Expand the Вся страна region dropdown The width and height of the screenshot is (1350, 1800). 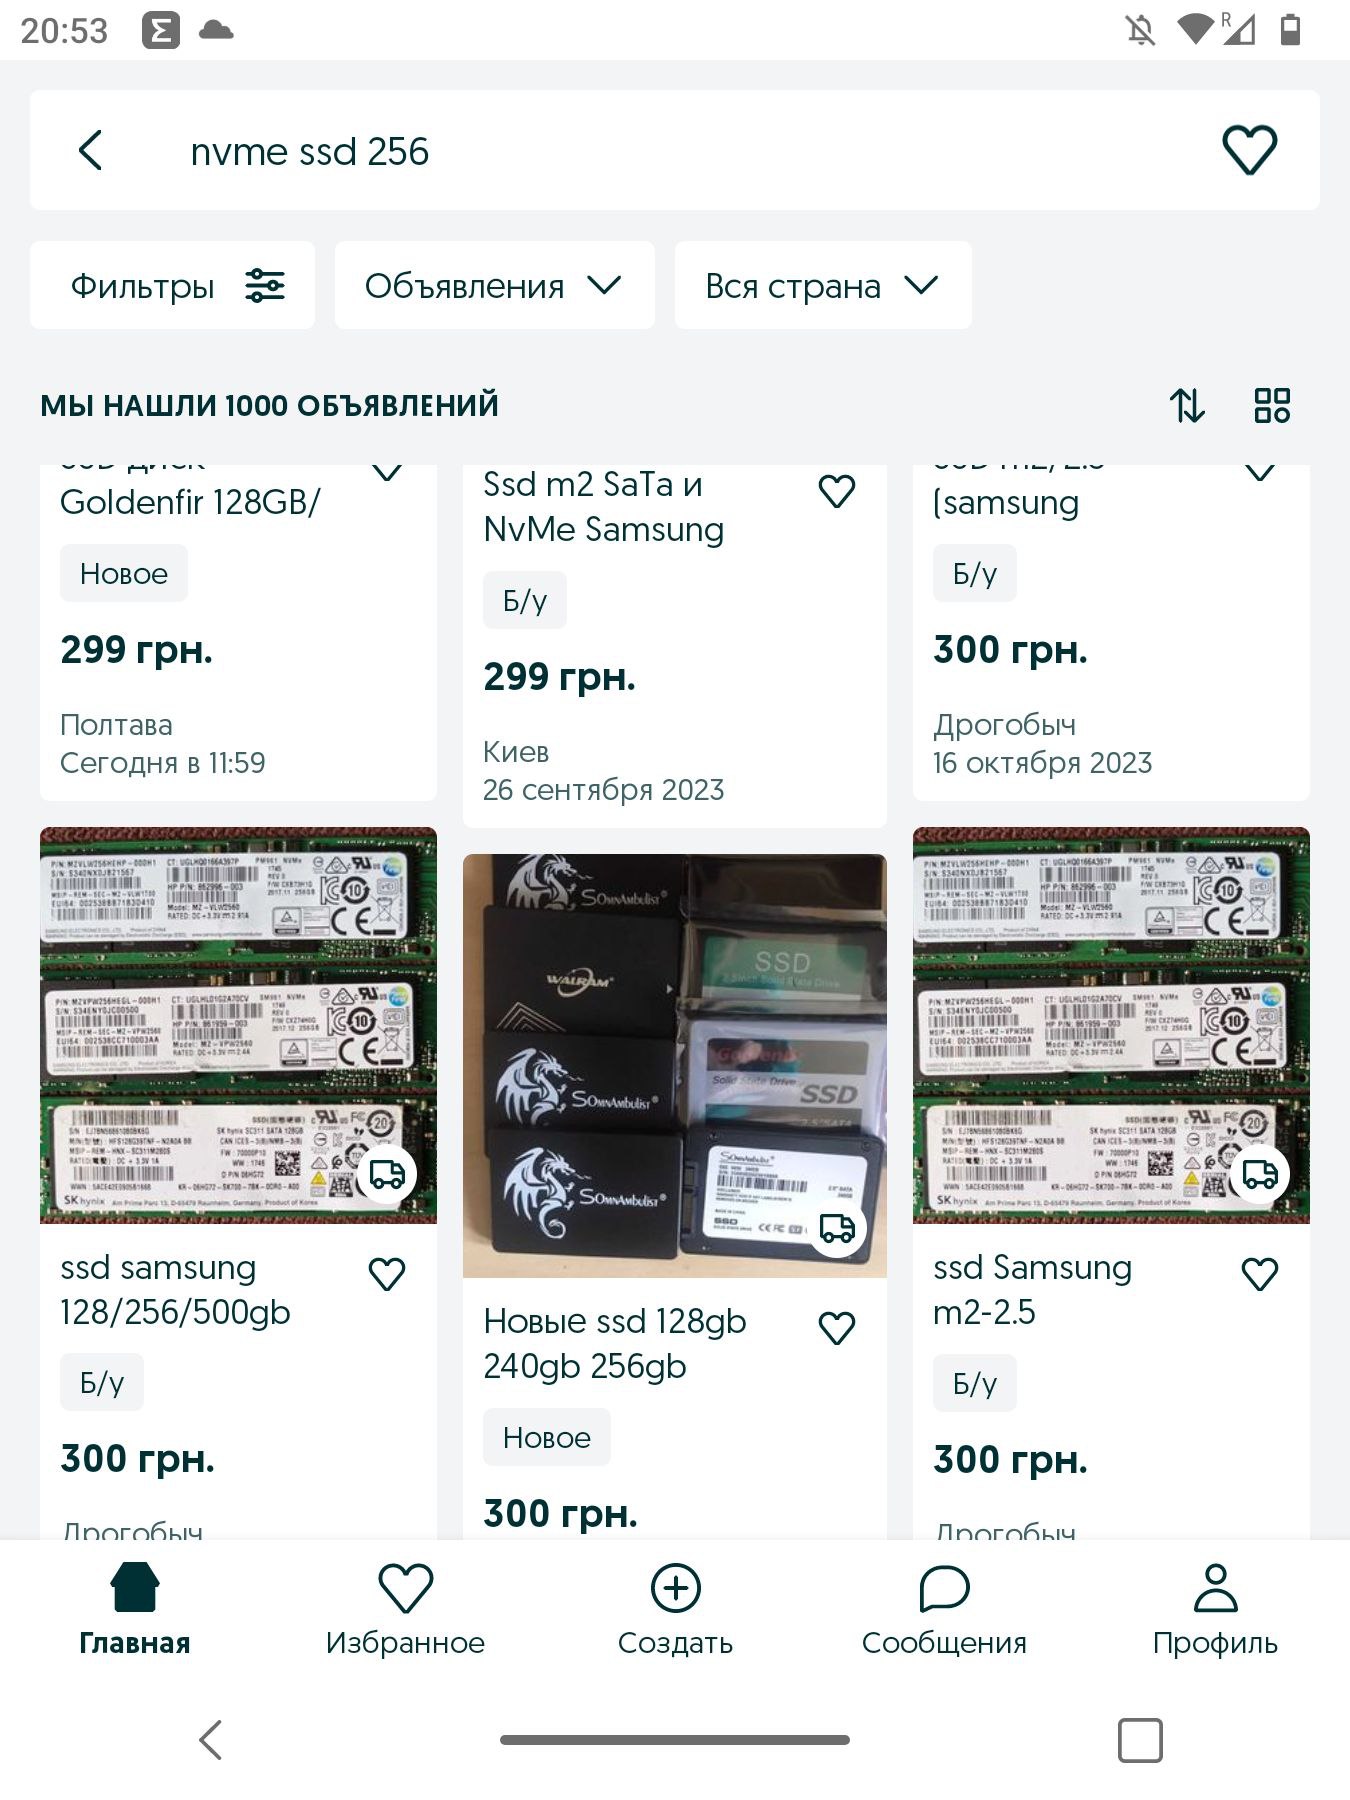[x=823, y=285]
